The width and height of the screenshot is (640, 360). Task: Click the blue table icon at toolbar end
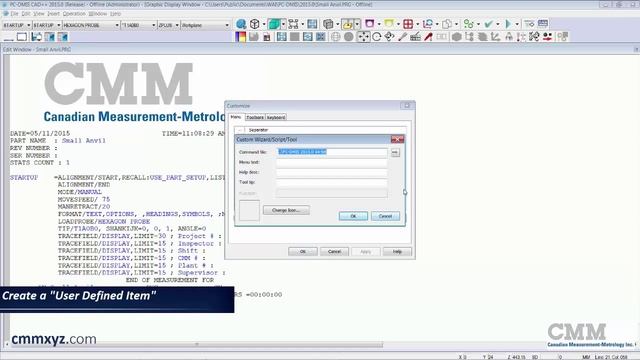click(x=543, y=24)
